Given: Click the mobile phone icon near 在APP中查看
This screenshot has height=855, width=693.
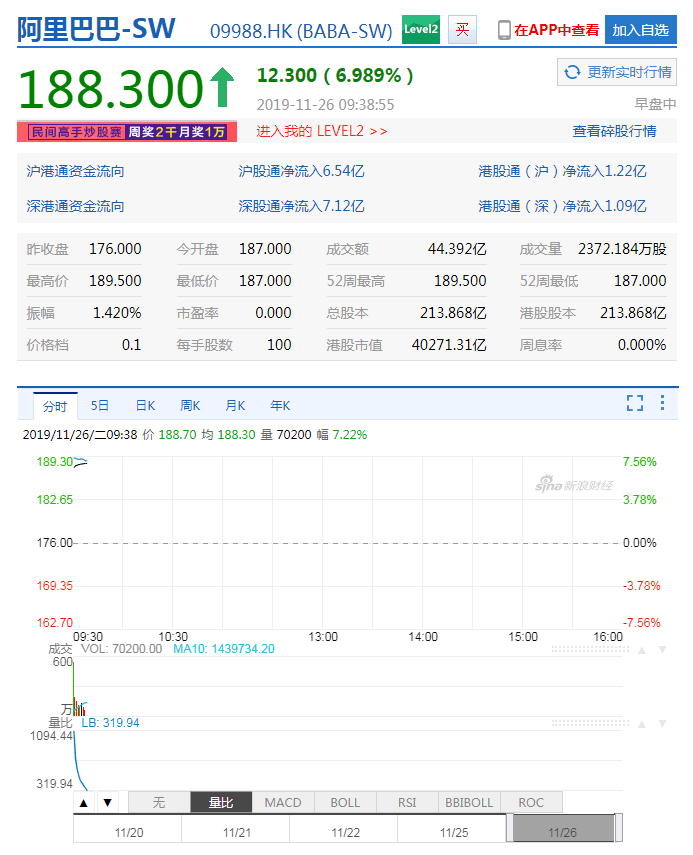Looking at the screenshot, I should tap(504, 30).
